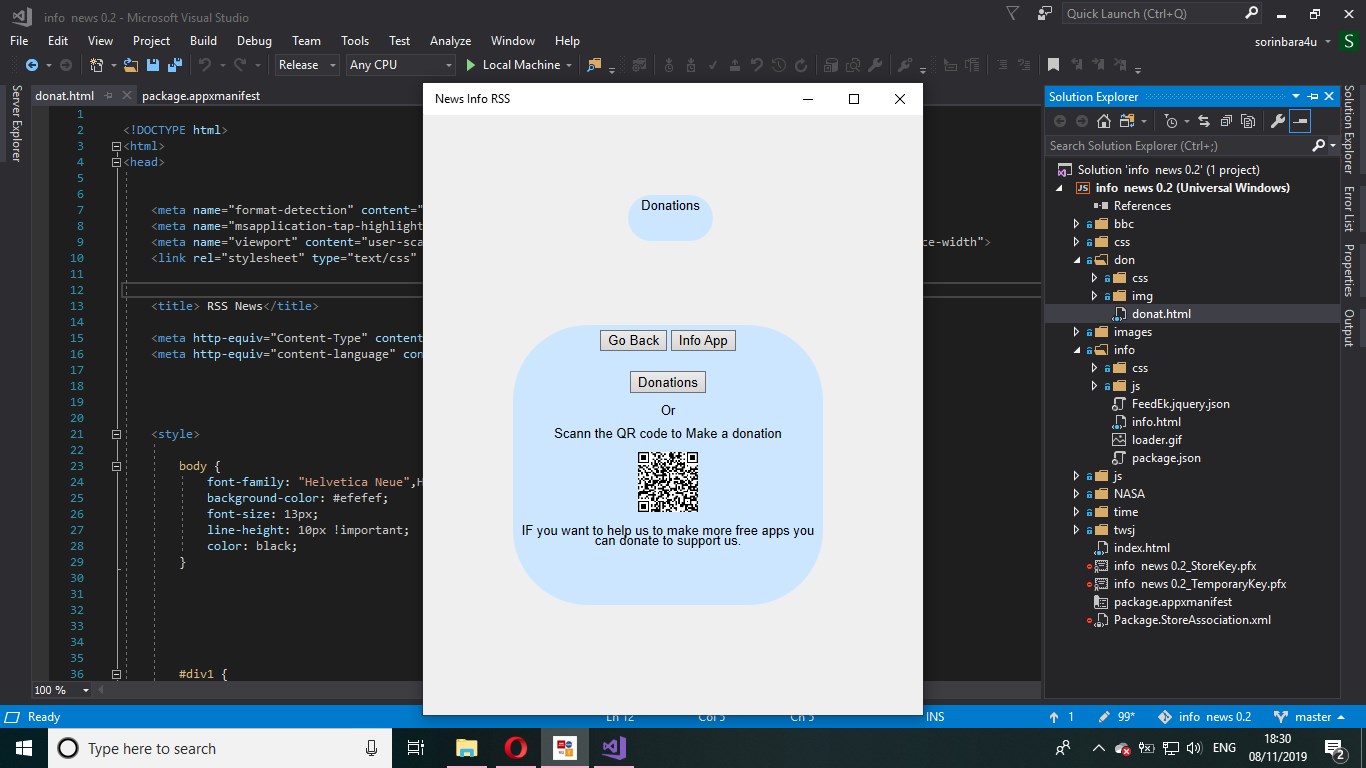Select index.html in Solution Explorer

(1141, 548)
